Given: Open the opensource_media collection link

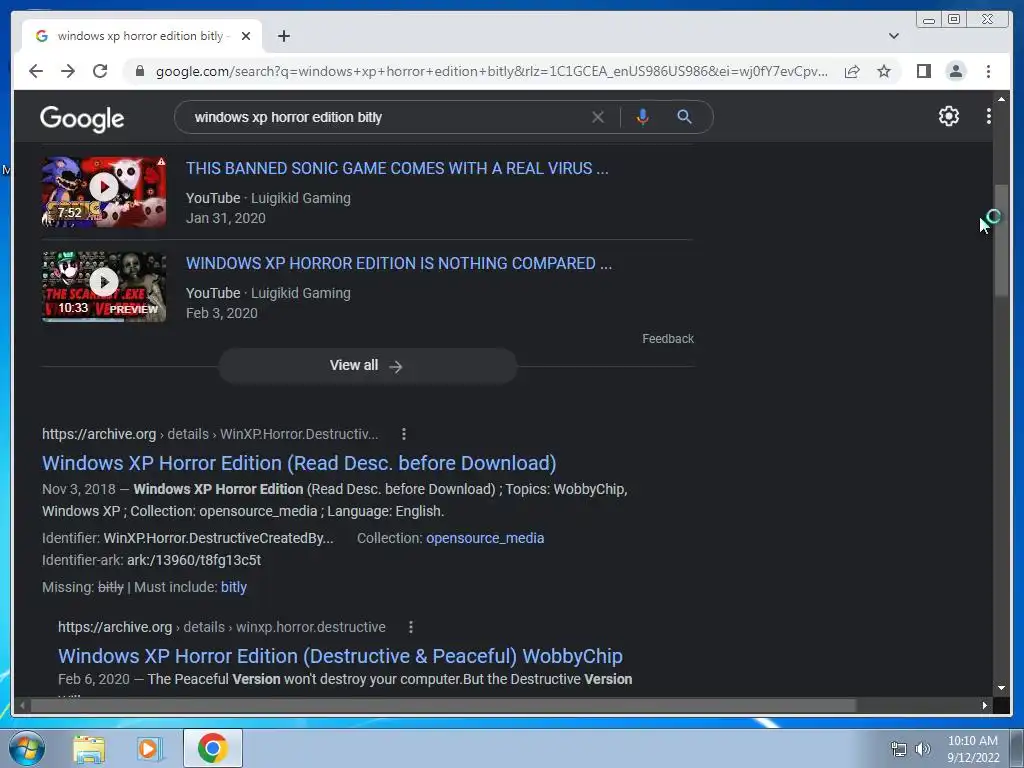Looking at the screenshot, I should pos(485,538).
